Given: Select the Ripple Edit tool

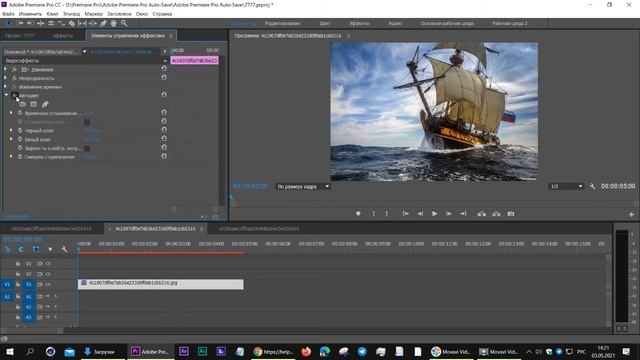Looking at the screenshot, I should click(x=40, y=24).
